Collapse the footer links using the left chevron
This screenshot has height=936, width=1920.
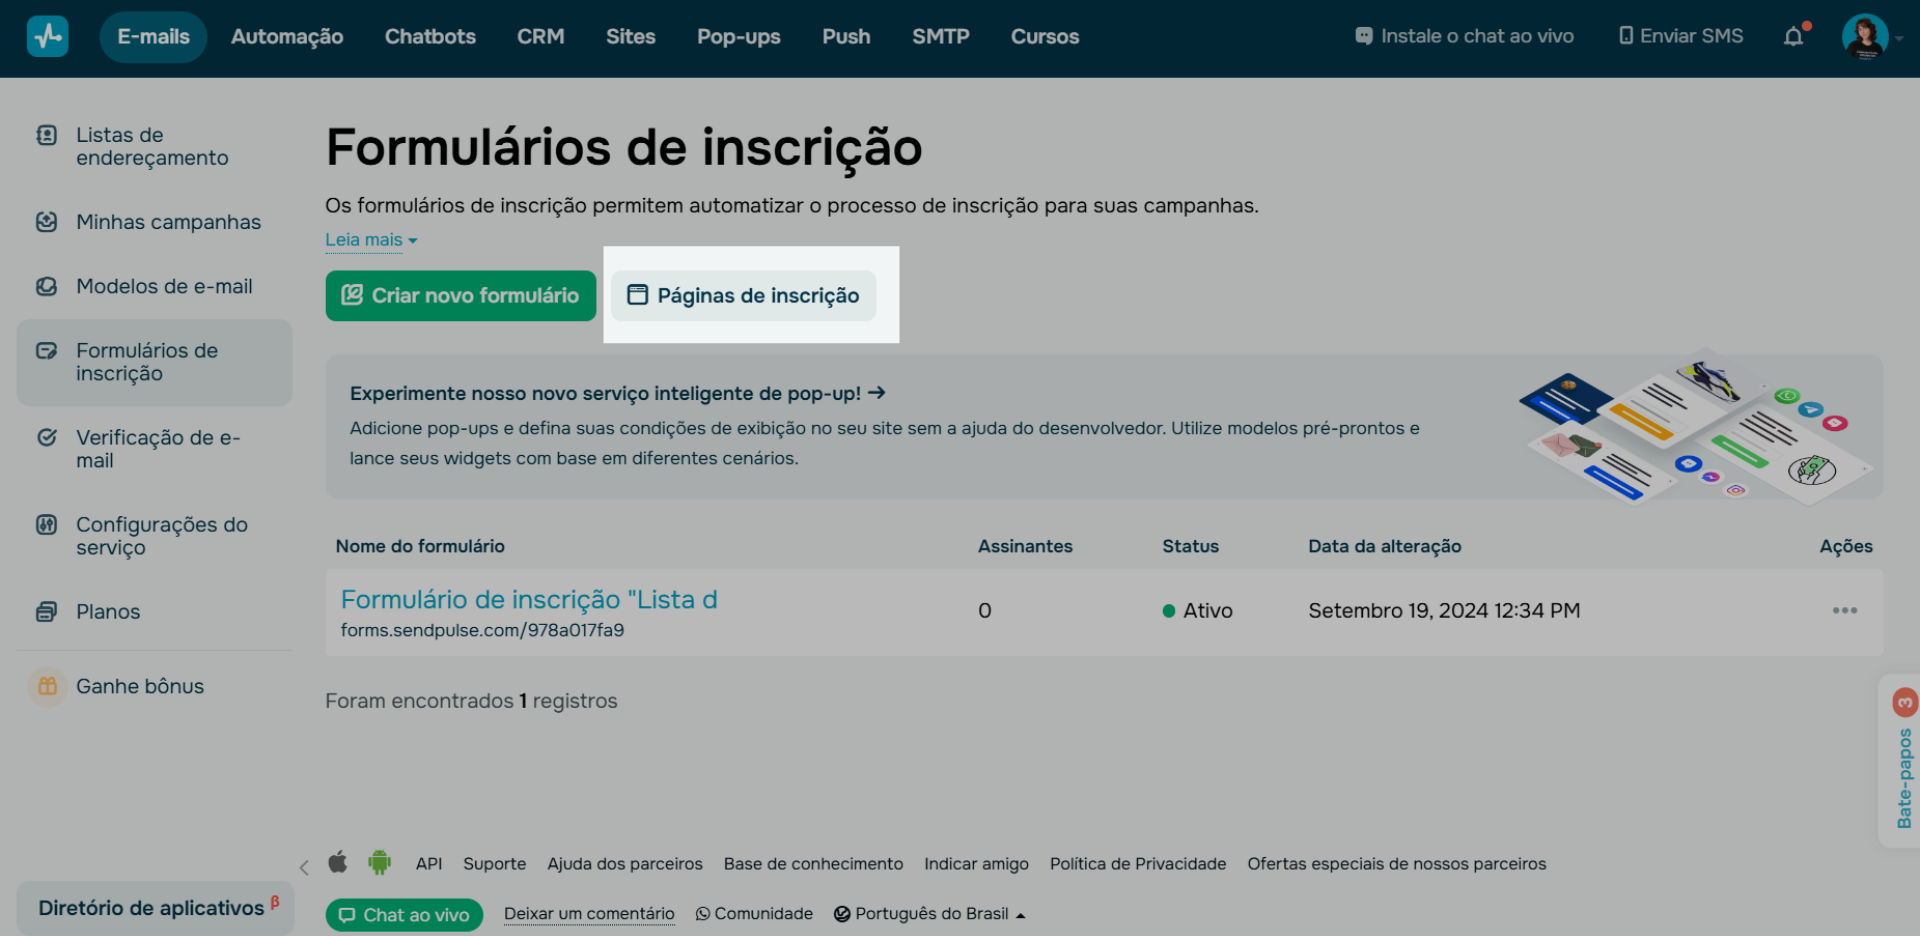coord(304,867)
